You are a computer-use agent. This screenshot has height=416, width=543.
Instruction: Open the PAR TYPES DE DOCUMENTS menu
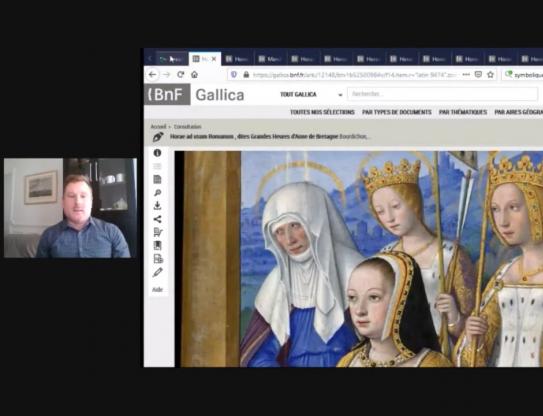(397, 112)
